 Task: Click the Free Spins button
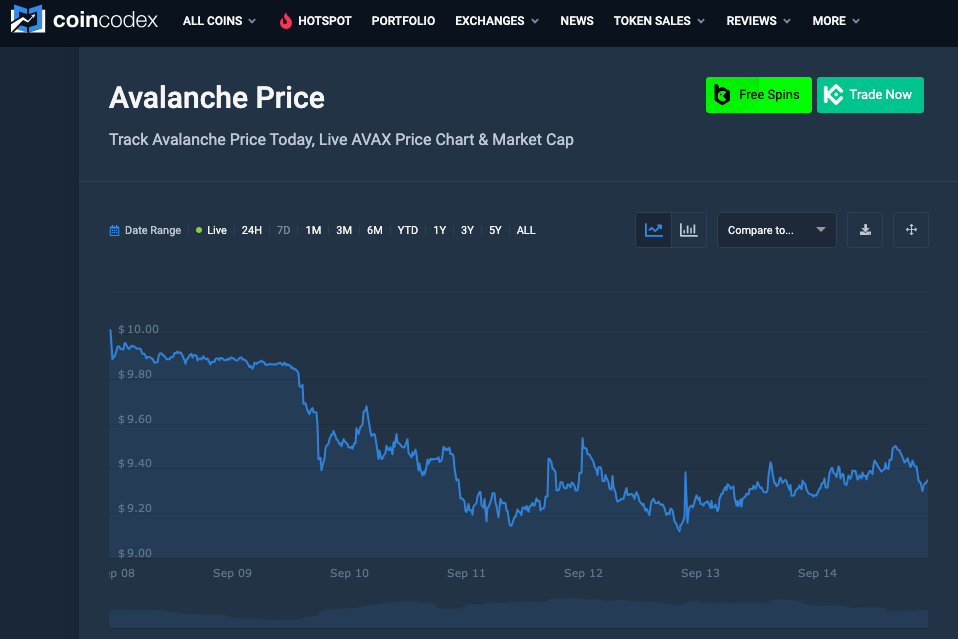759,95
